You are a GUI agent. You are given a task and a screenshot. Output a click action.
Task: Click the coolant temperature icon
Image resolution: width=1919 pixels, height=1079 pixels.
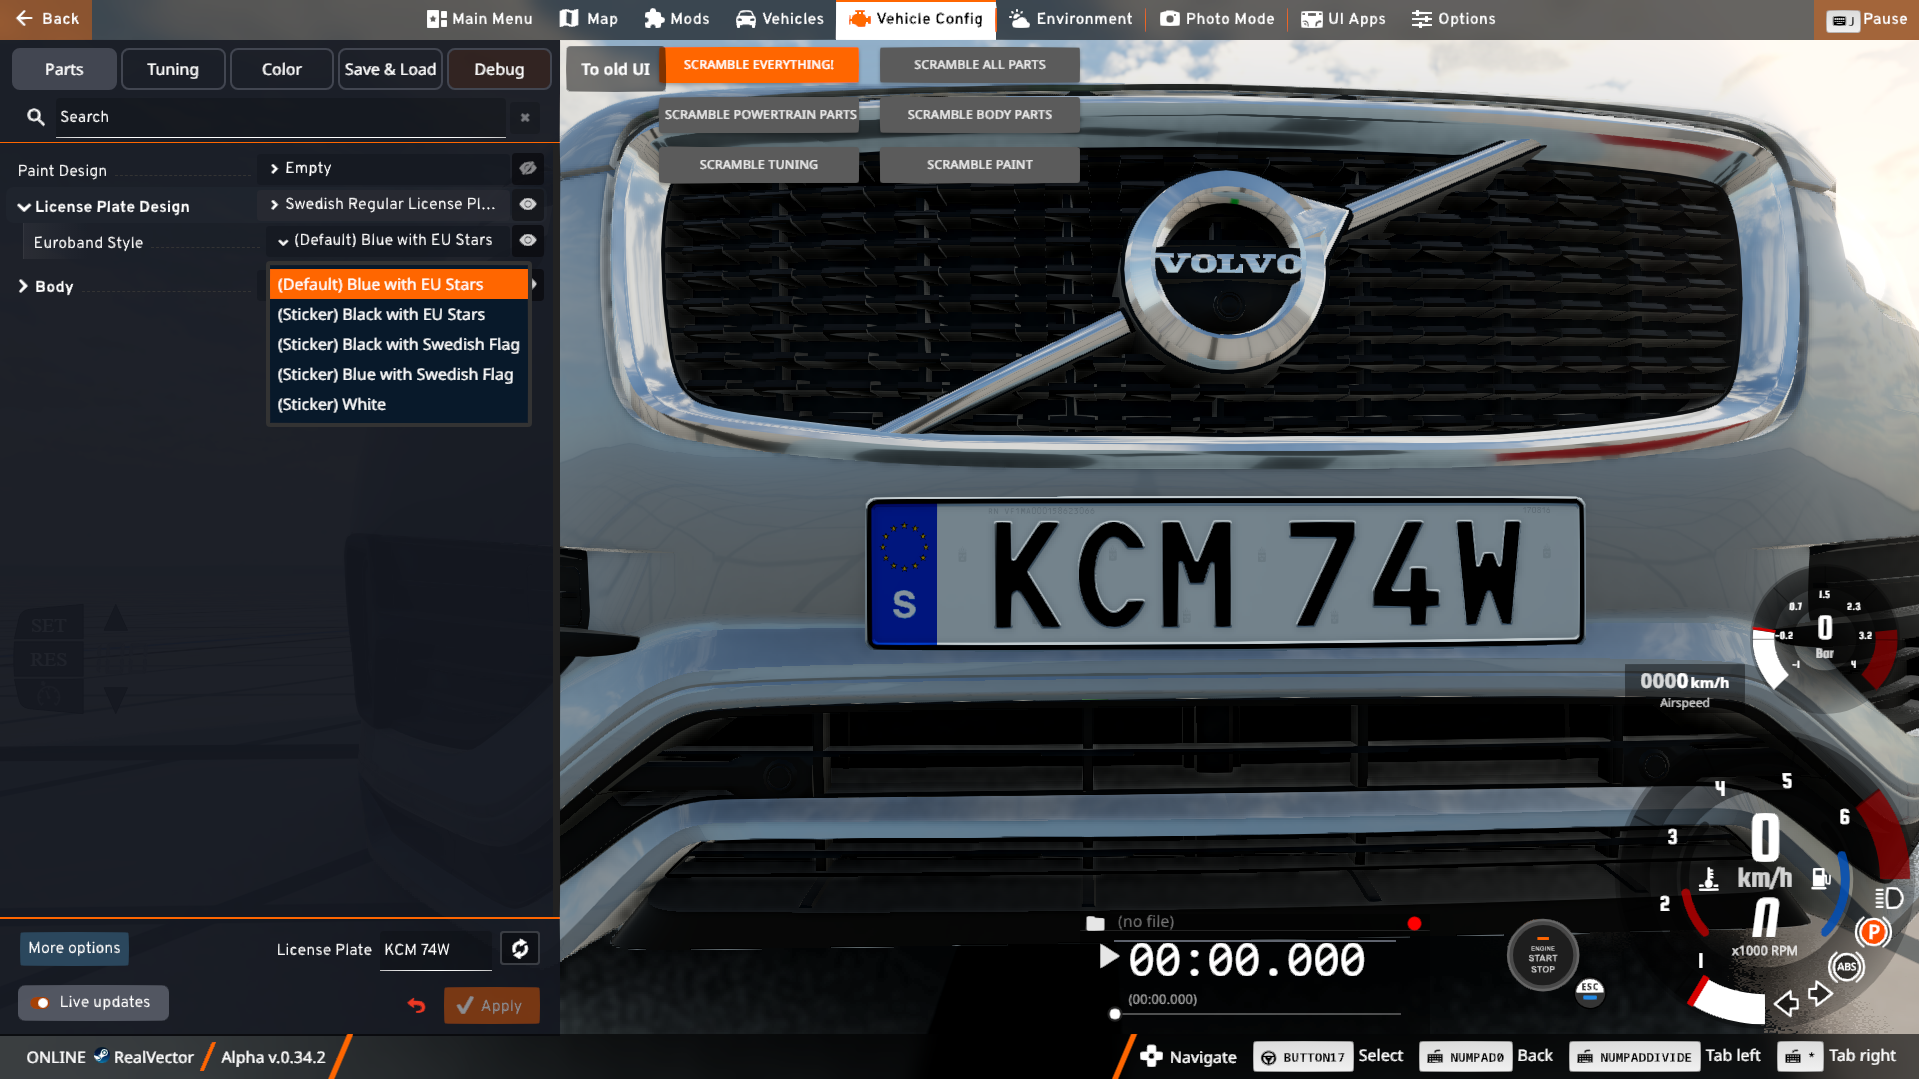coord(1709,880)
